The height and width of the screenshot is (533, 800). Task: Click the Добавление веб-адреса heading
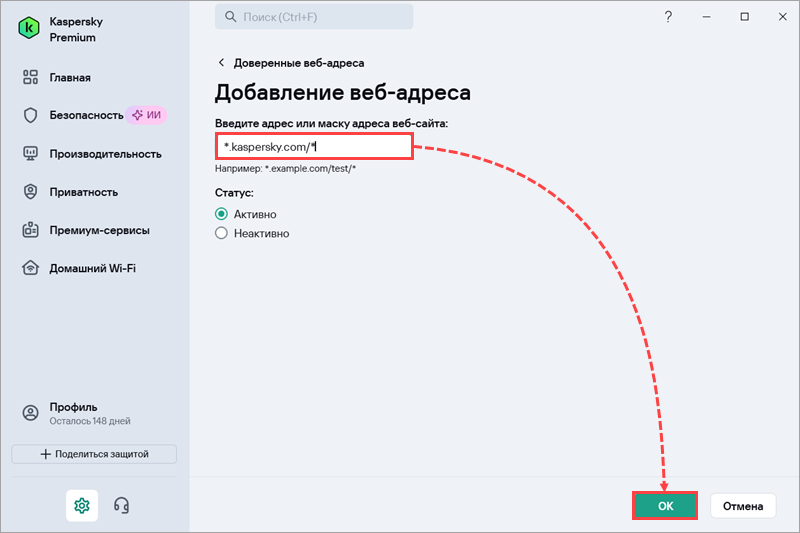(x=342, y=92)
